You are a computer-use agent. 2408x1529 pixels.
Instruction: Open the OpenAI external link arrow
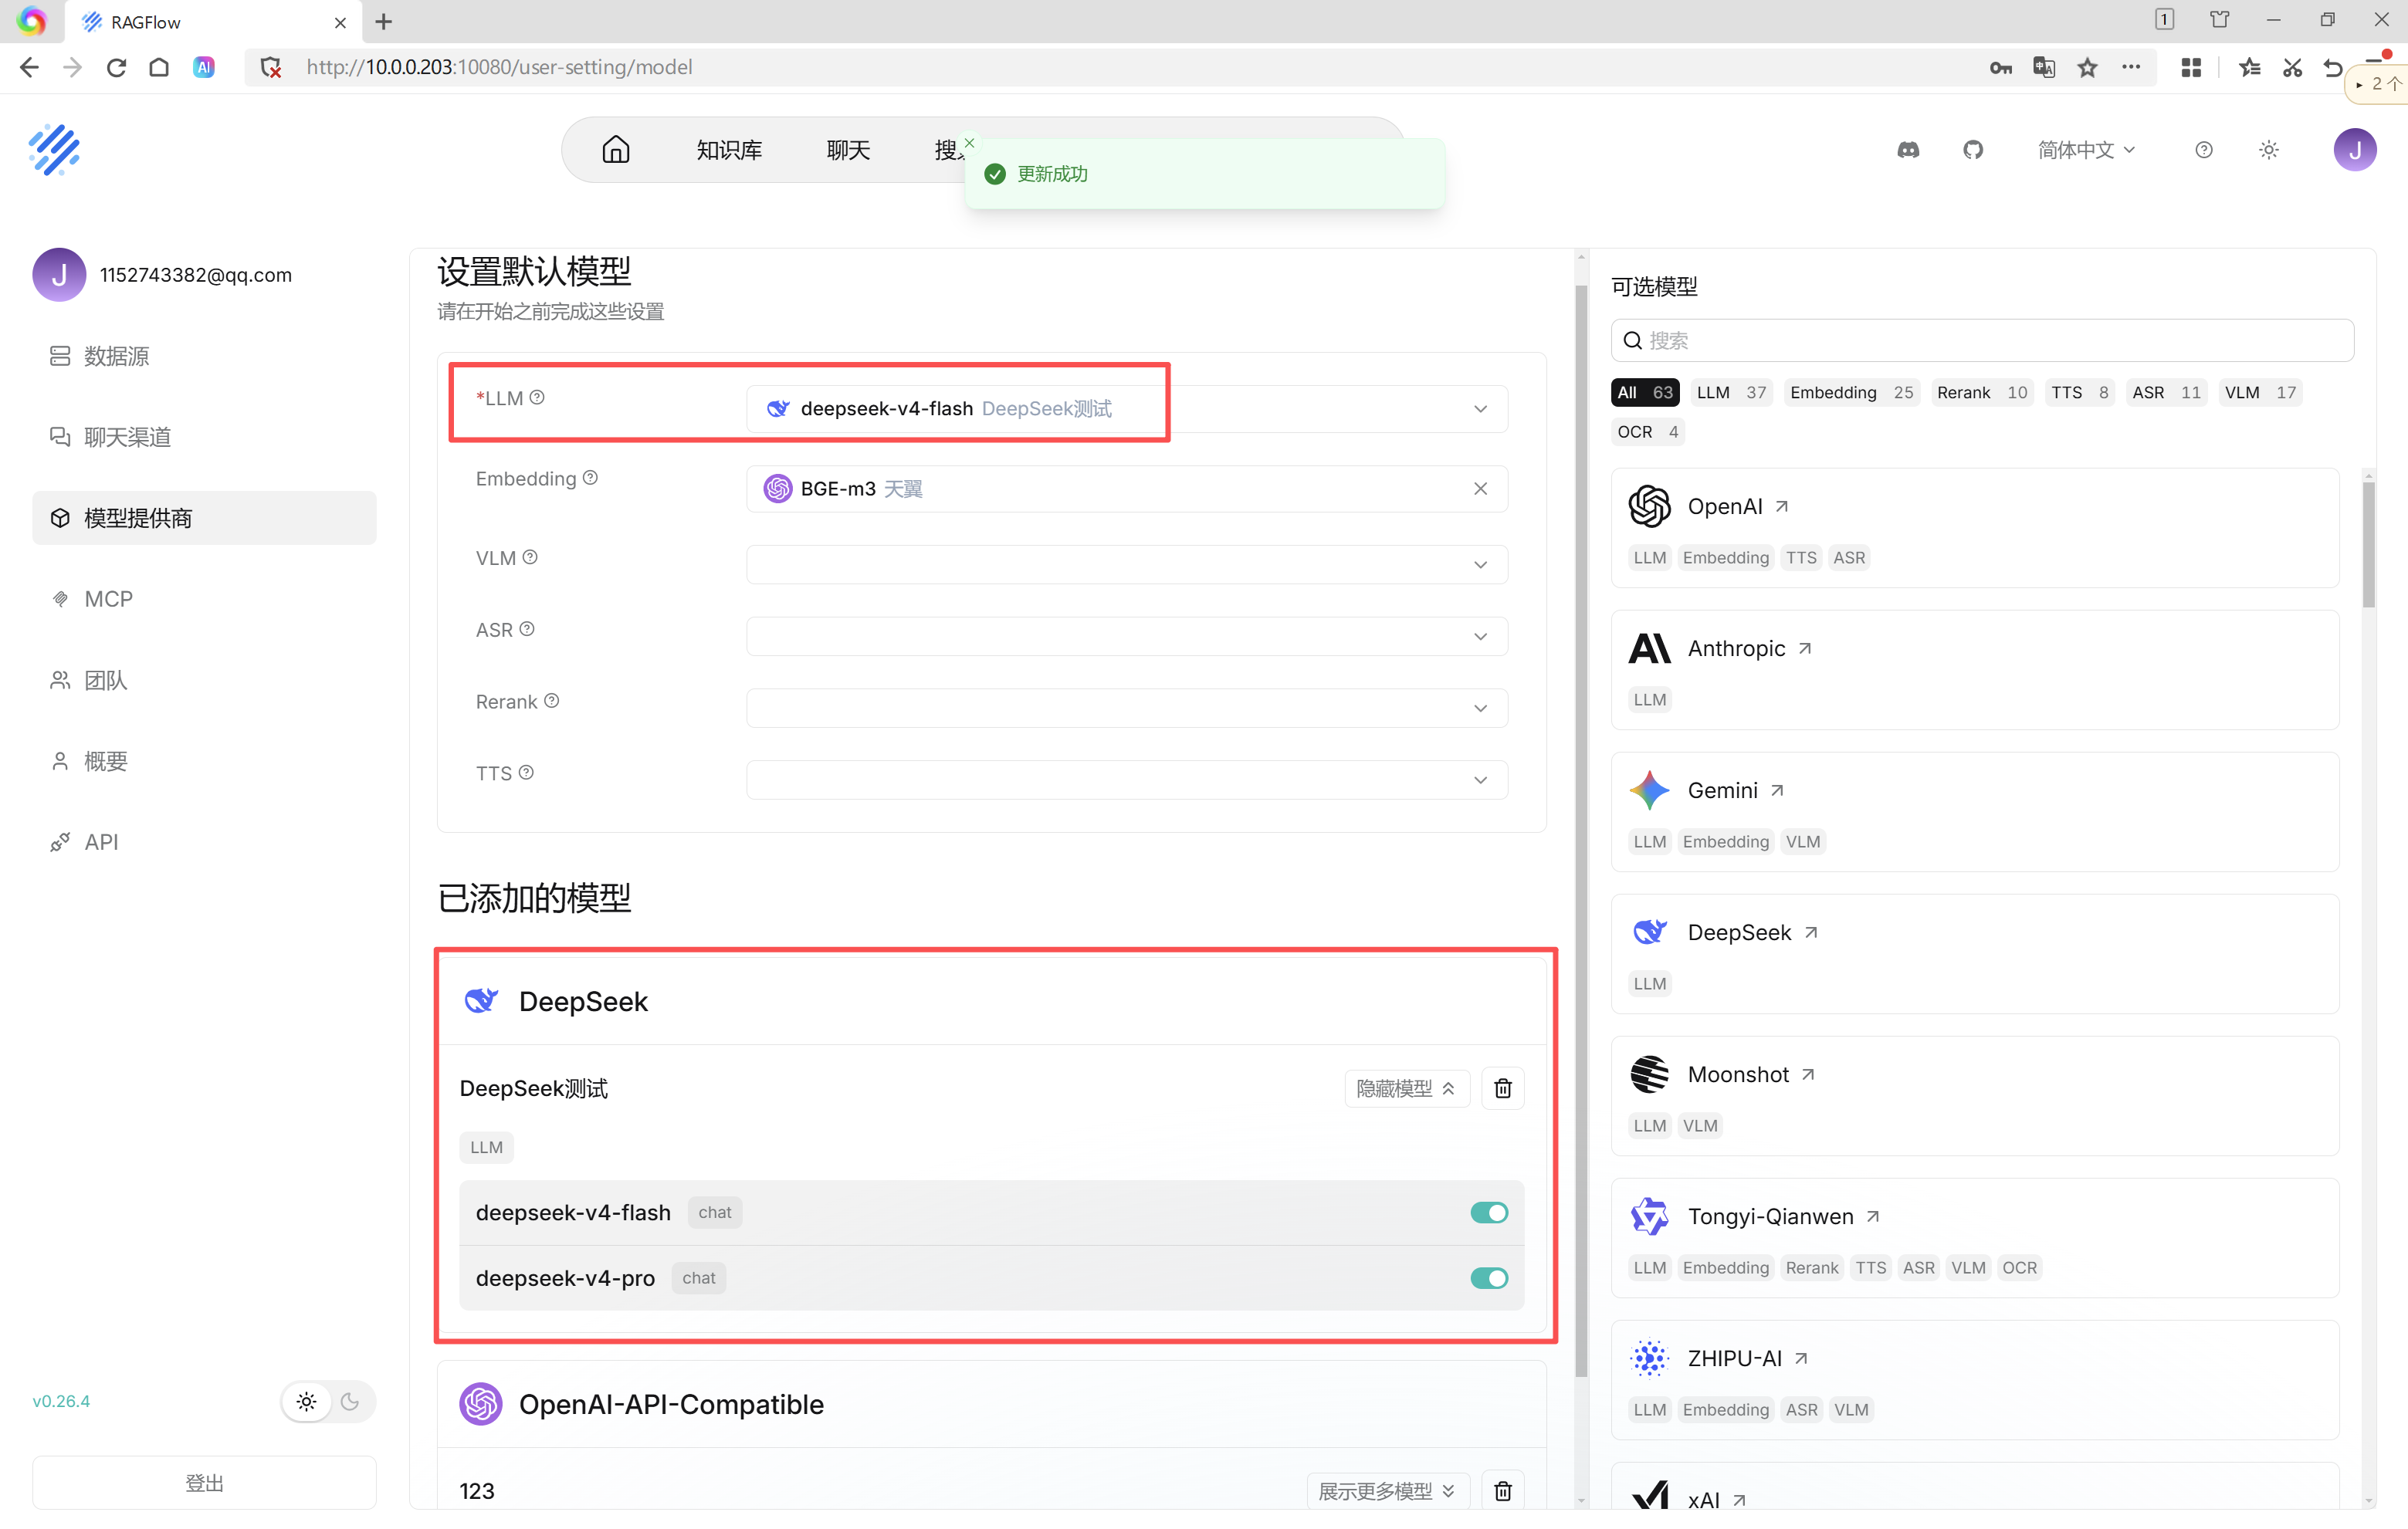coord(1782,507)
